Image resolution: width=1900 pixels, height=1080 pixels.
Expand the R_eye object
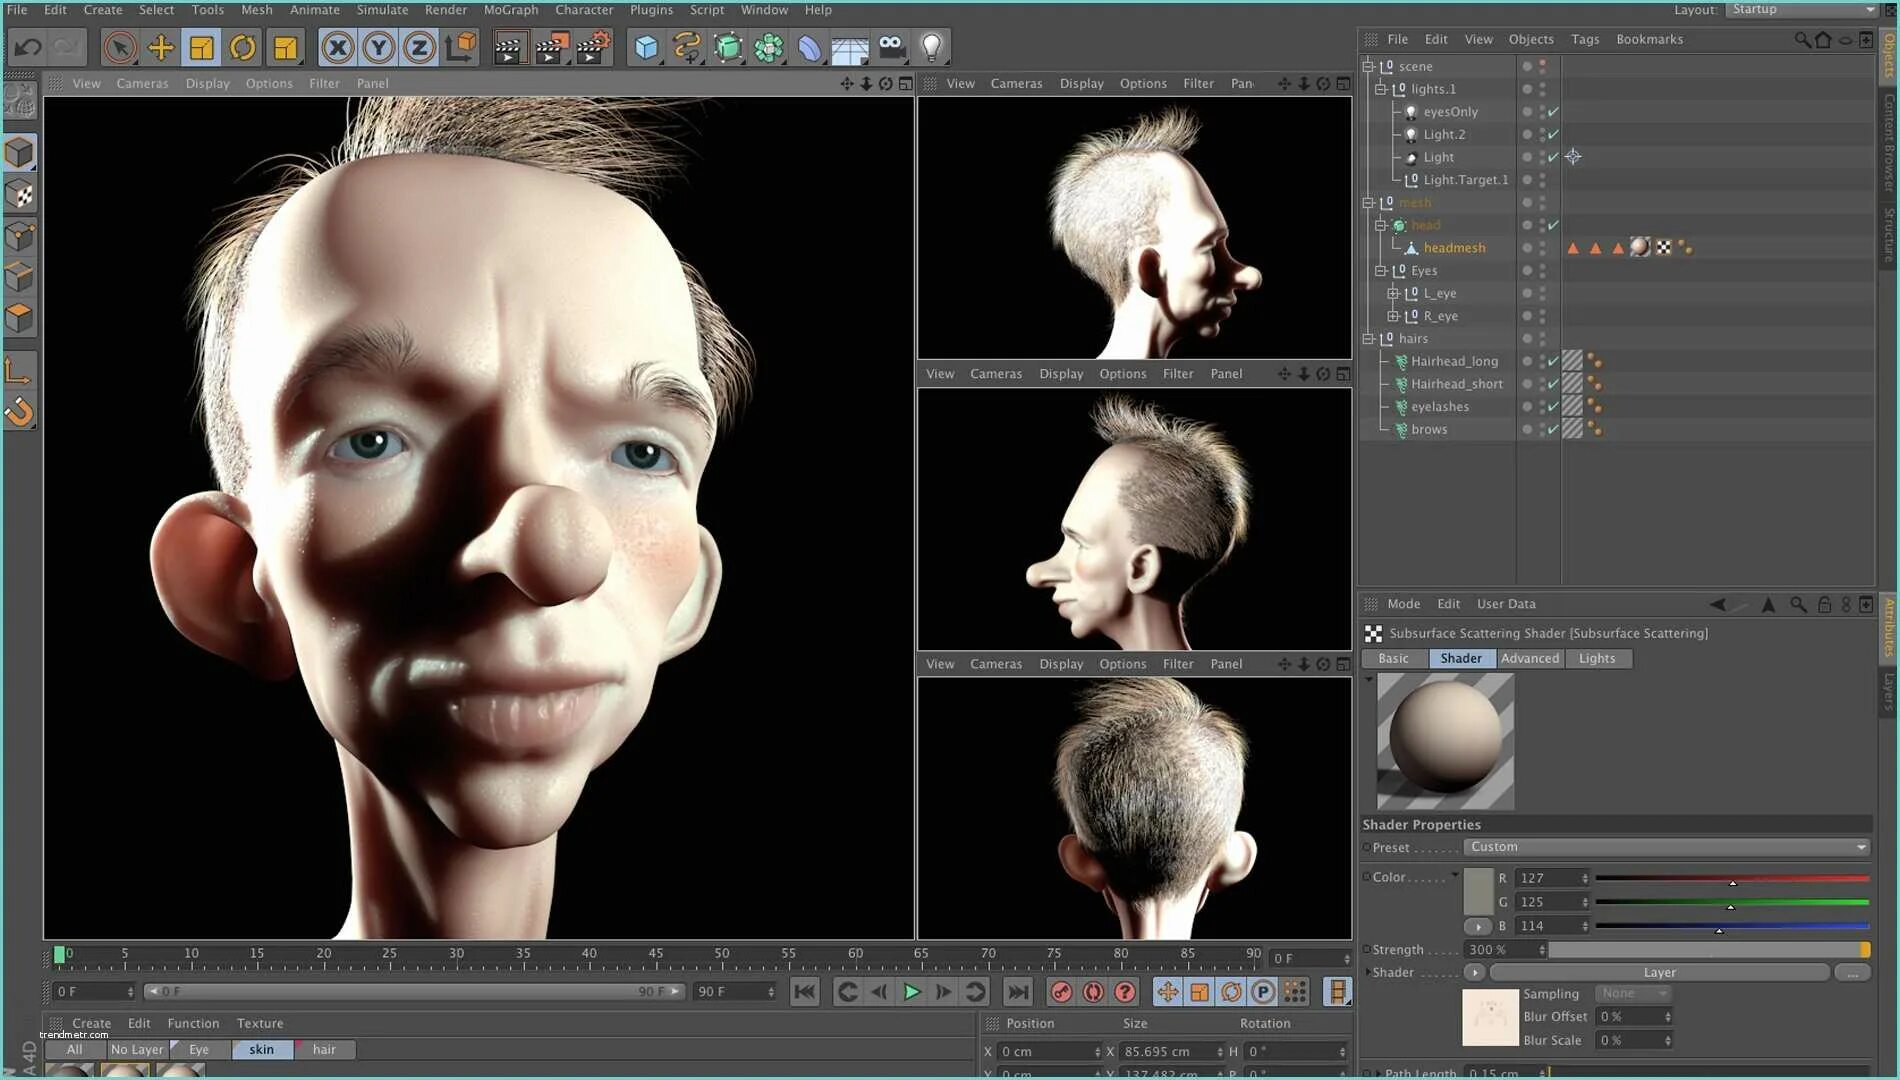point(1392,316)
